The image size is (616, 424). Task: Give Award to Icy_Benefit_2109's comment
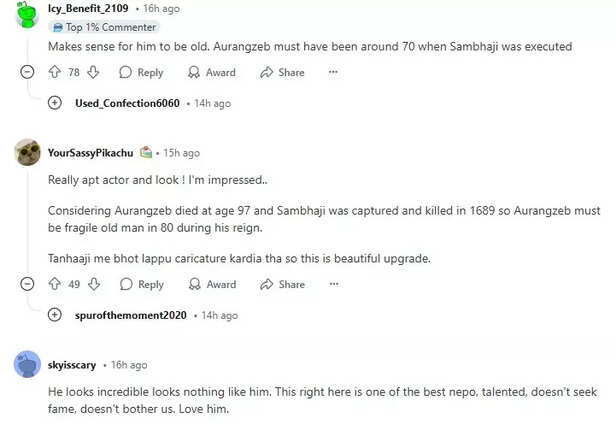point(211,72)
